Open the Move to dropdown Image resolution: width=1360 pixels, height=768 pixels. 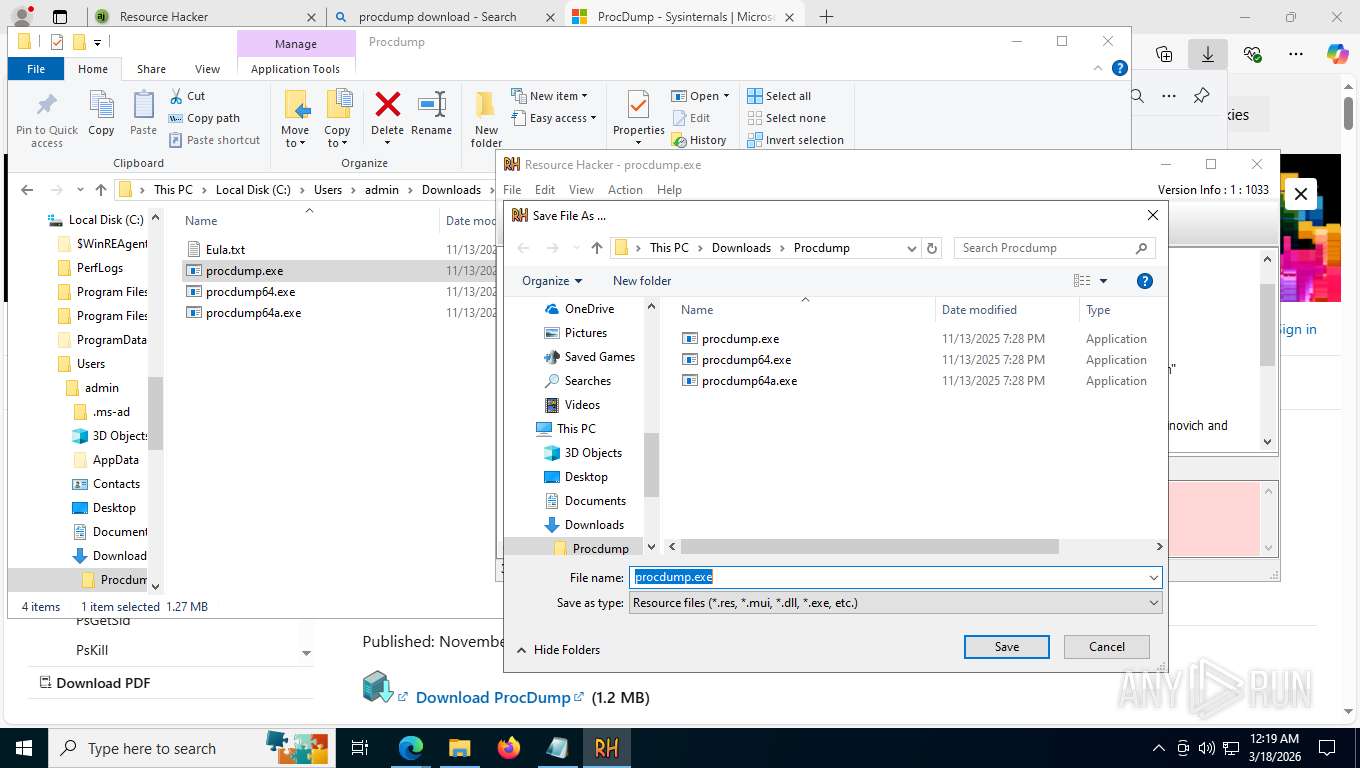tap(295, 137)
